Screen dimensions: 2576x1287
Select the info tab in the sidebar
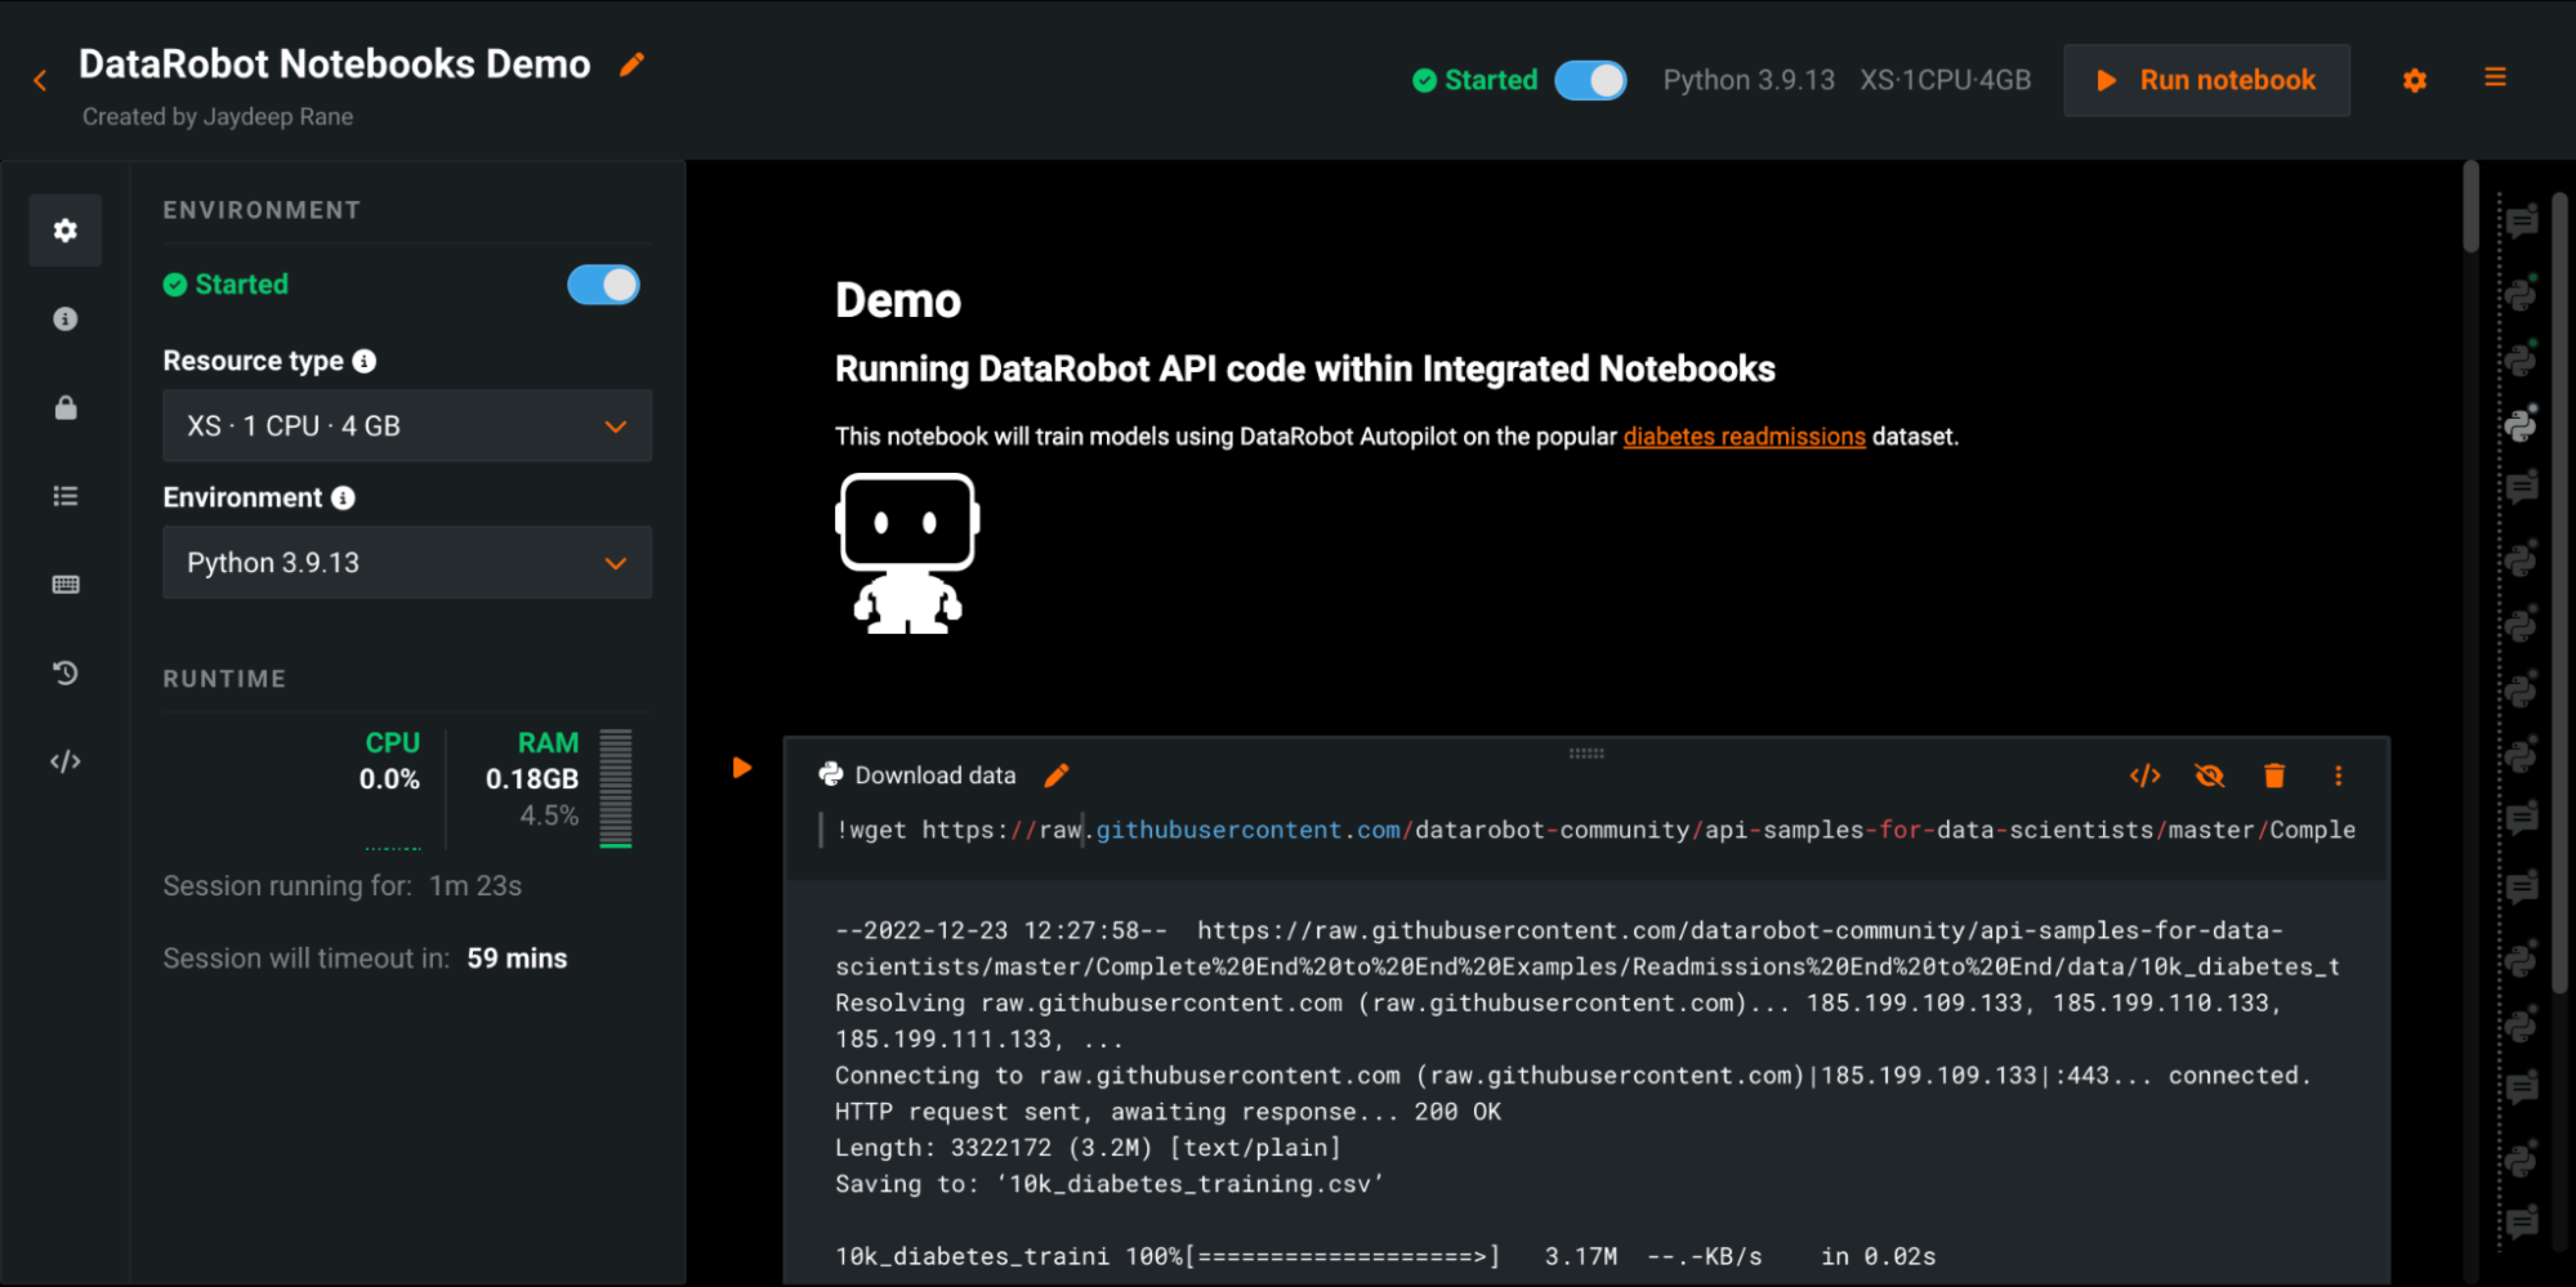65,319
